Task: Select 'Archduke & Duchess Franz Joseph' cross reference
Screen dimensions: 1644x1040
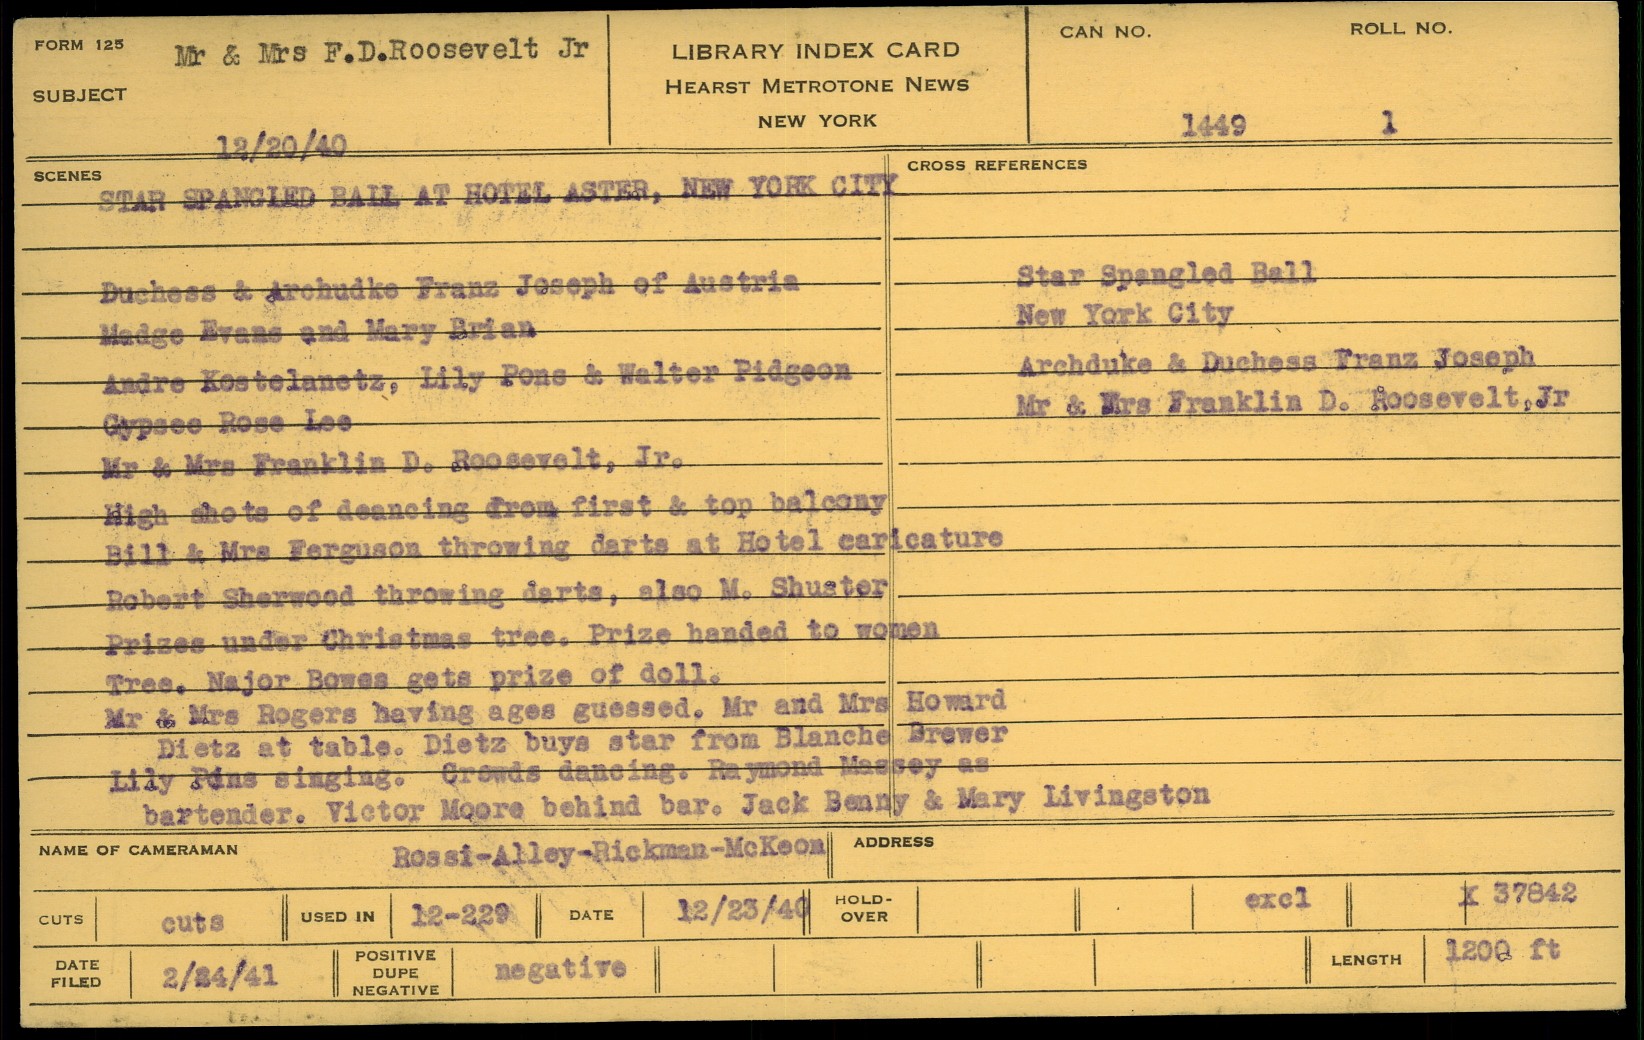Action: coord(1275,361)
